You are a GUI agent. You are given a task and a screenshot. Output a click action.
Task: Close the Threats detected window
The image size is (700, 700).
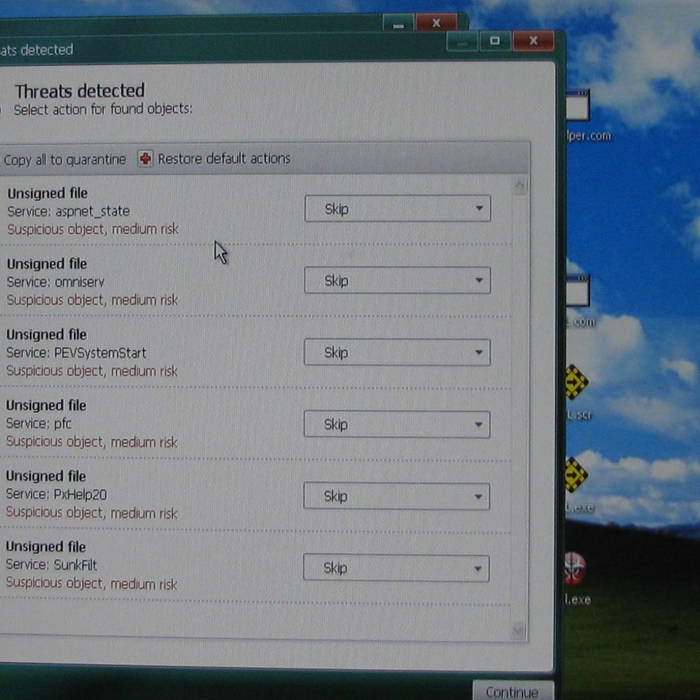coord(533,41)
